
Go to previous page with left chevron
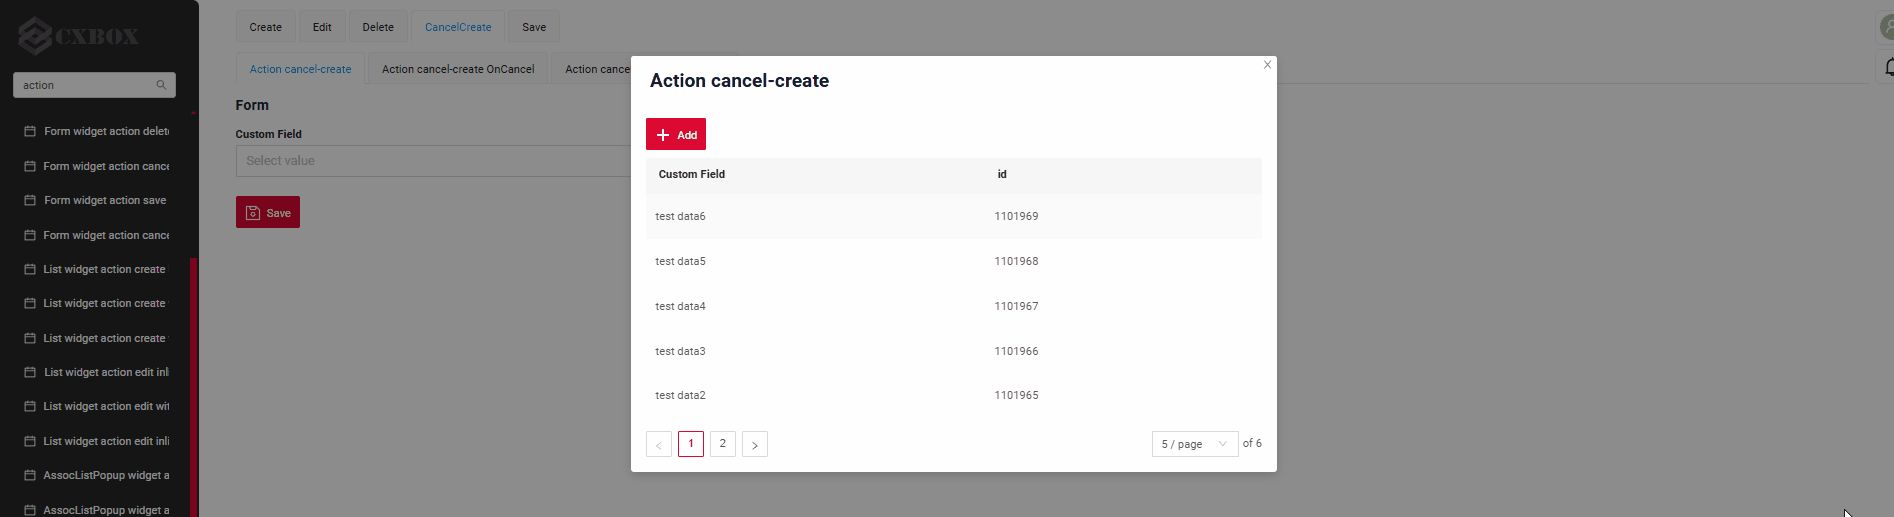coord(659,444)
